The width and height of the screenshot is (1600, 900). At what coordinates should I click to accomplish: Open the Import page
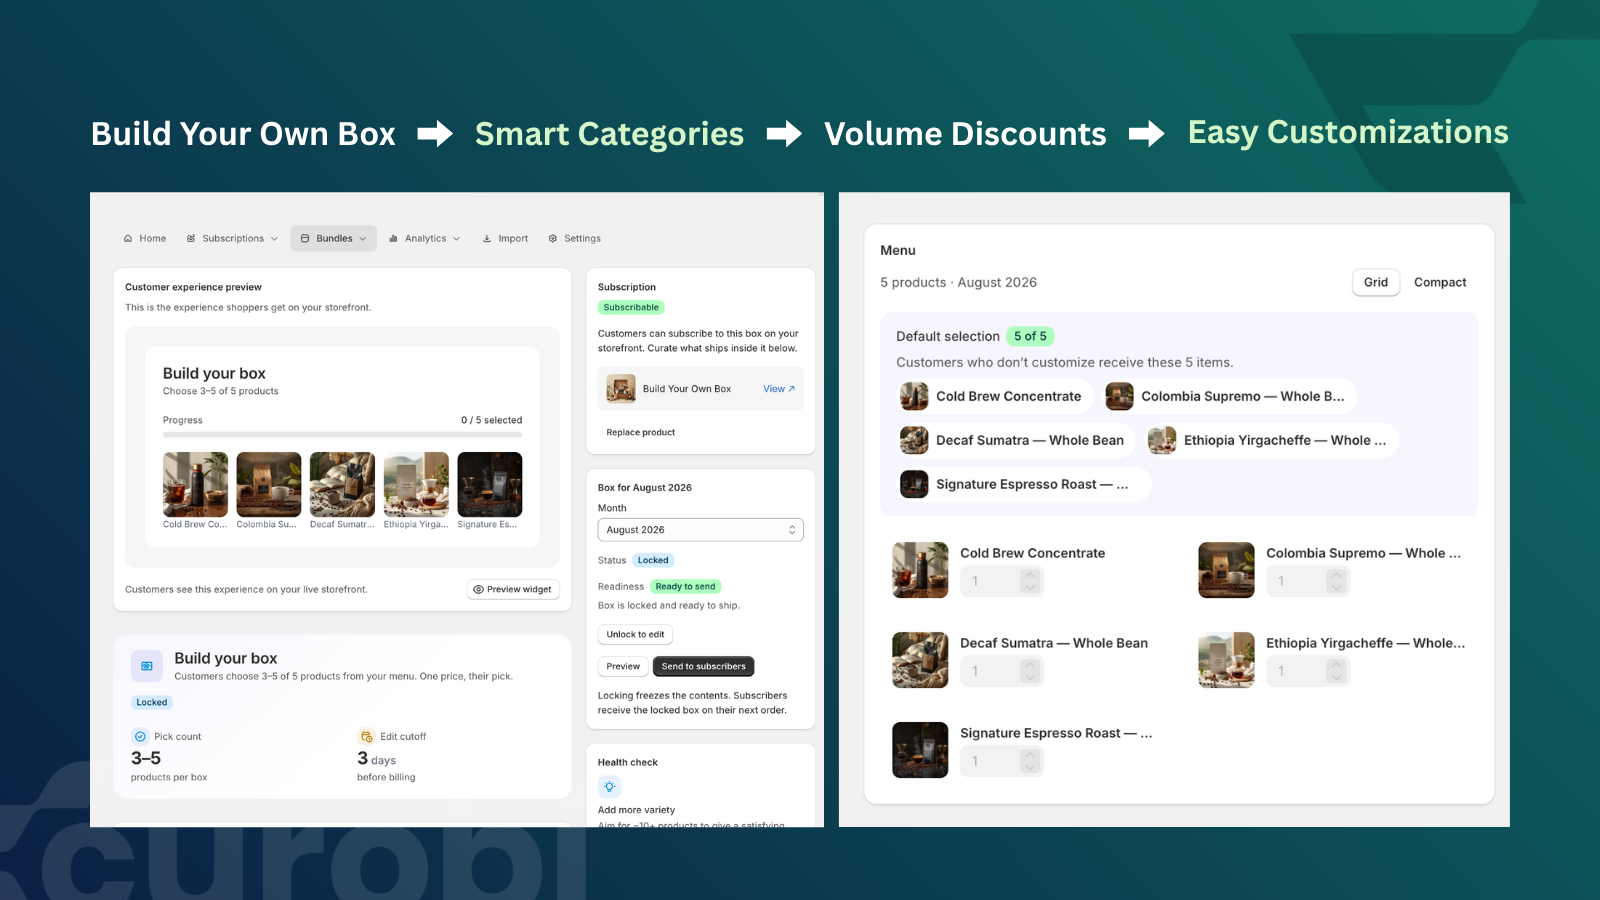click(505, 239)
